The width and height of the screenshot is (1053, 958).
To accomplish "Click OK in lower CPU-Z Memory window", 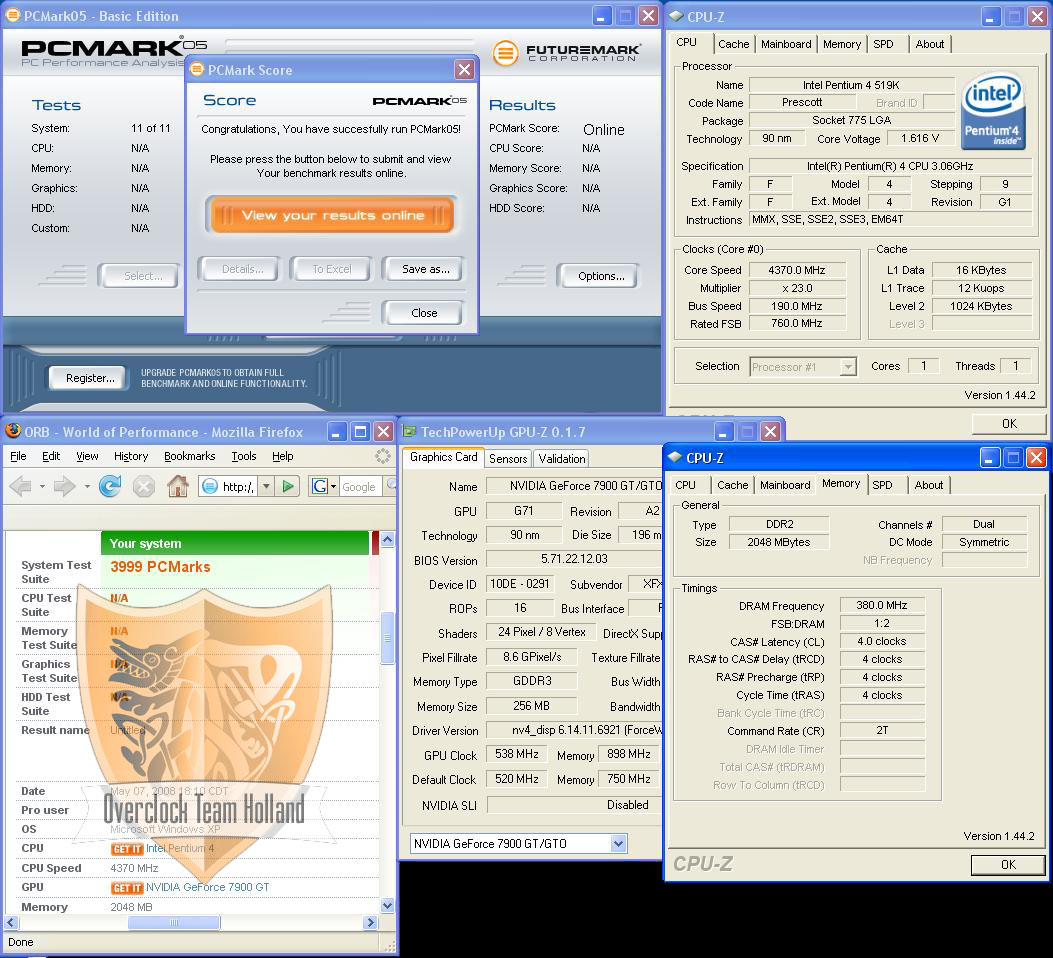I will [x=1008, y=865].
